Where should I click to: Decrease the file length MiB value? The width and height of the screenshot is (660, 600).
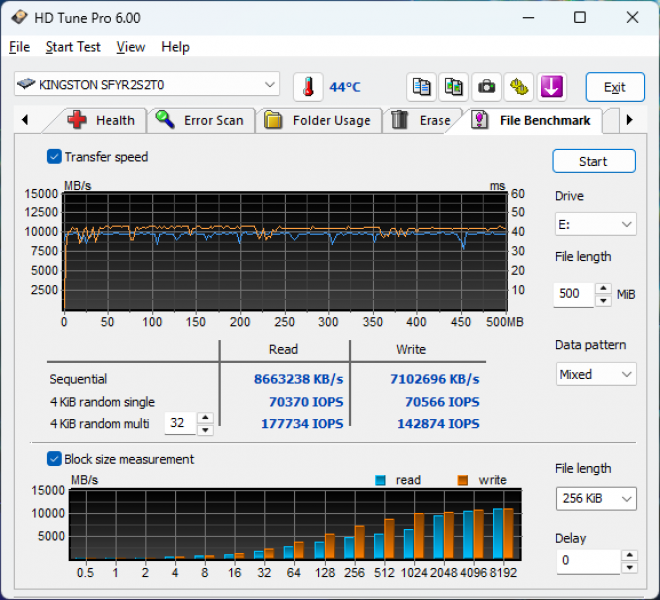point(603,301)
